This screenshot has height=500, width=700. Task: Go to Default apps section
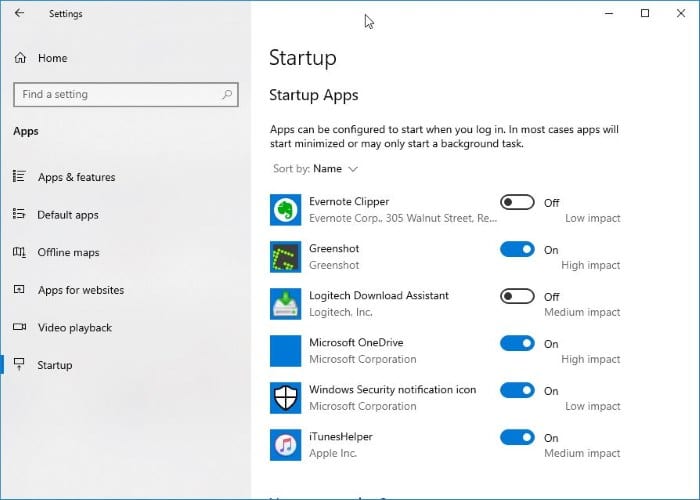[x=68, y=215]
